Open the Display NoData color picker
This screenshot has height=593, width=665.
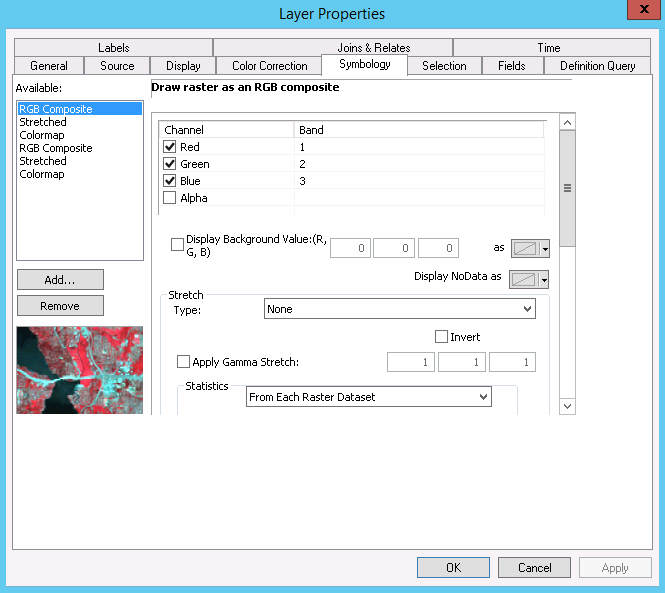click(529, 279)
